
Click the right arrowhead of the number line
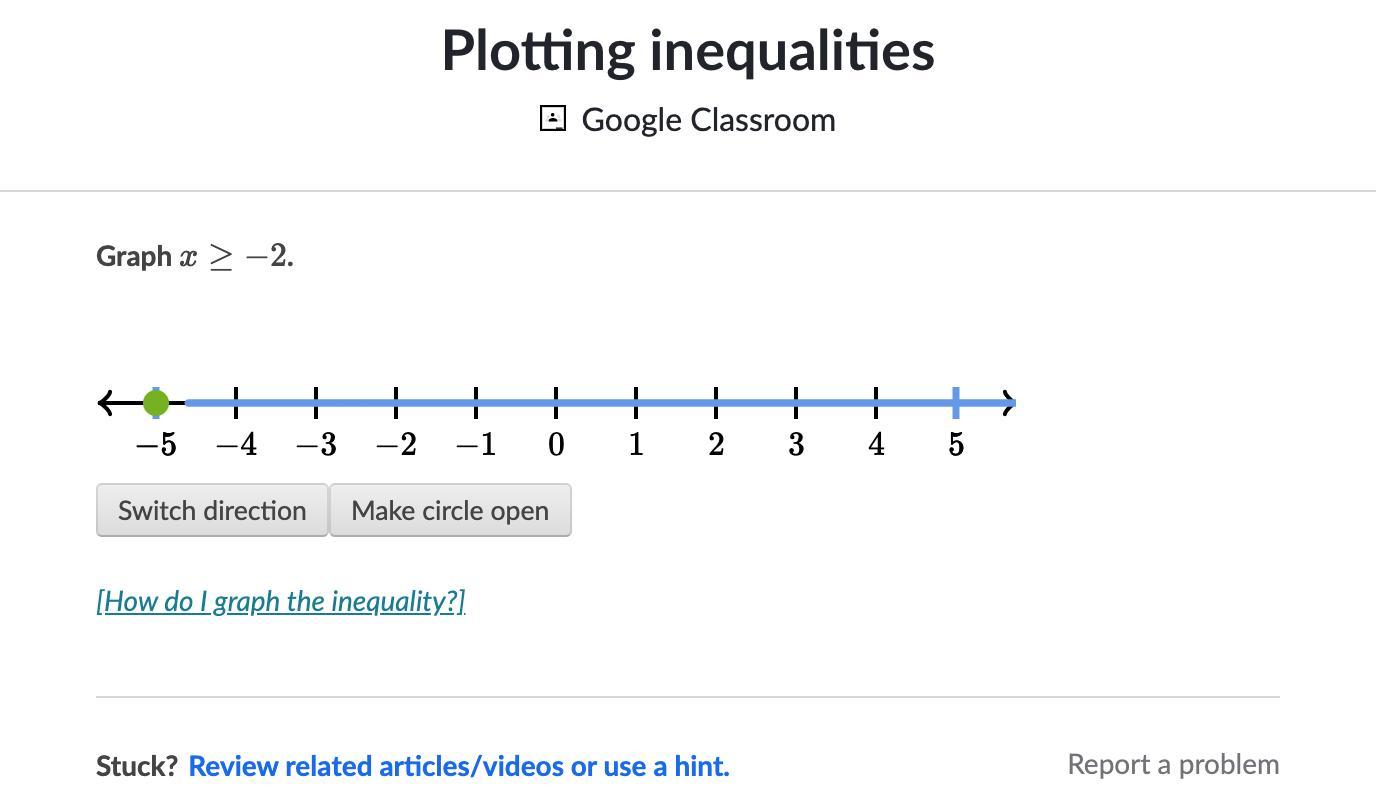[1009, 403]
